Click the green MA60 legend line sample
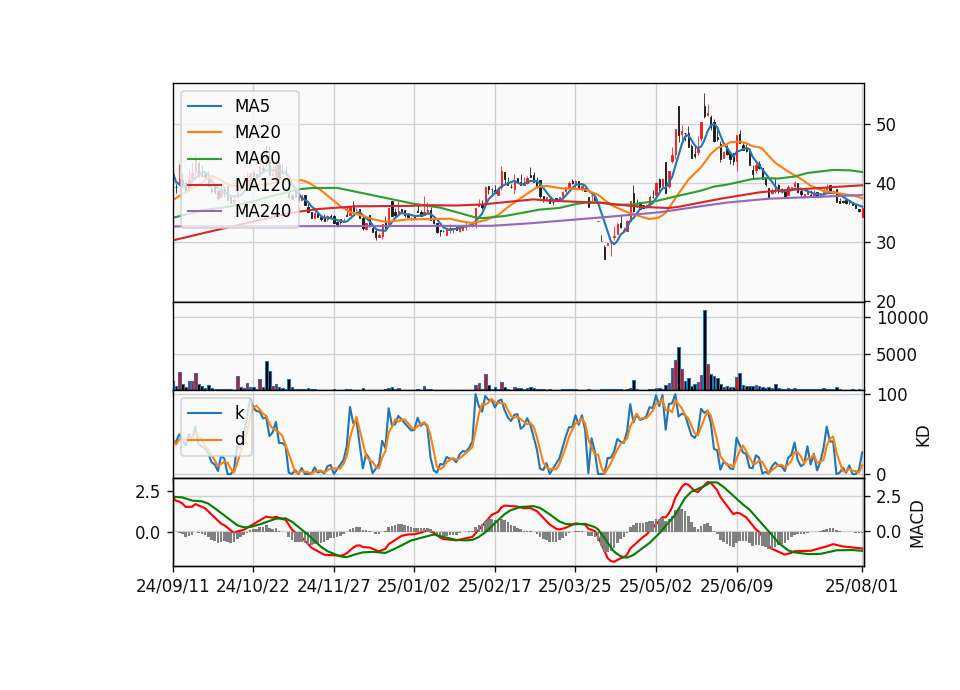 pyautogui.click(x=204, y=159)
